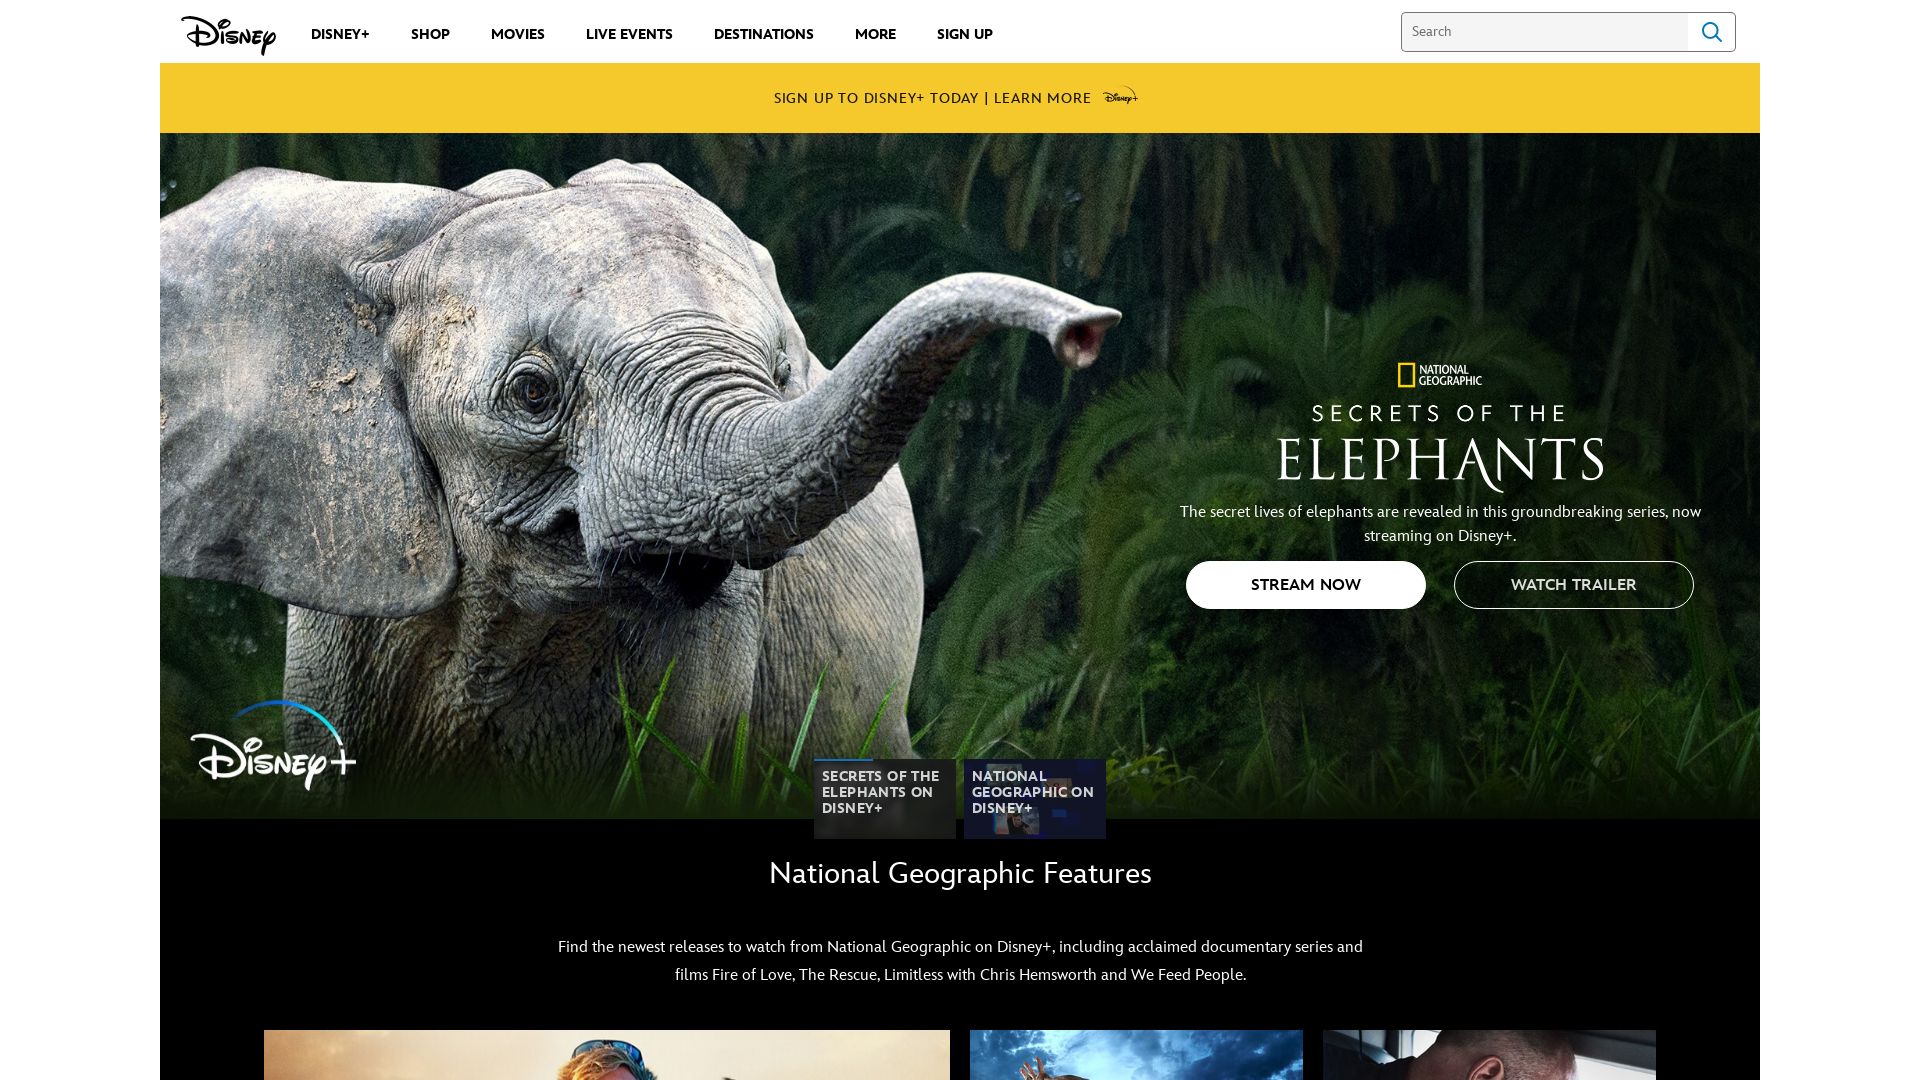Open the DESTINATIONS menu item
The height and width of the screenshot is (1080, 1920).
point(764,34)
